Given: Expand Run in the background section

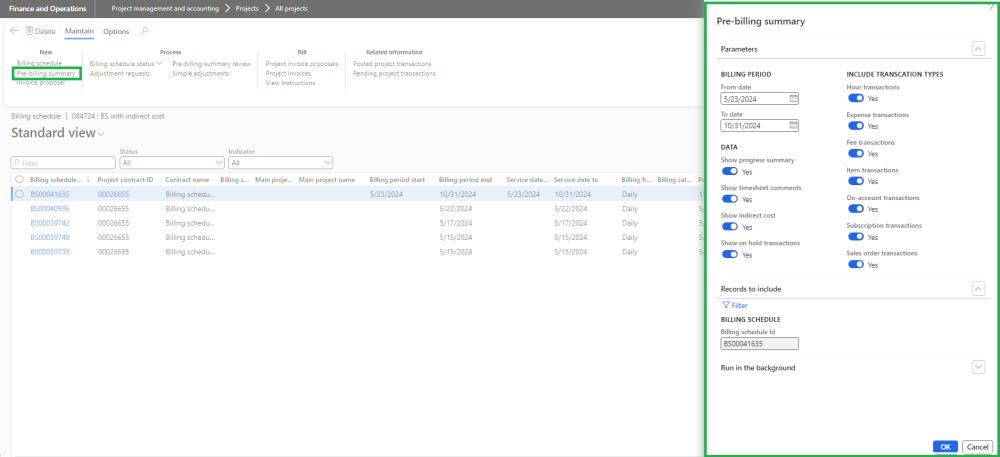Looking at the screenshot, I should [977, 367].
